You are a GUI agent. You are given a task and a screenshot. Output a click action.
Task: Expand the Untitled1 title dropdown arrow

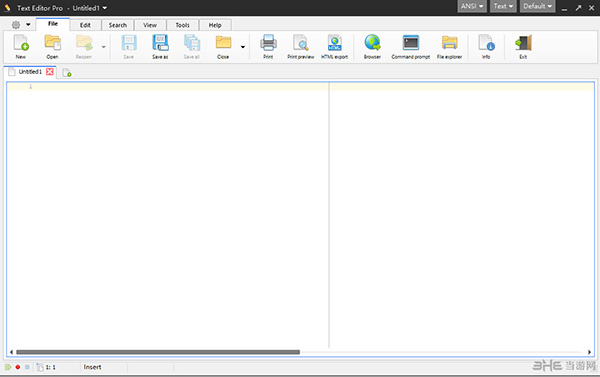click(104, 8)
